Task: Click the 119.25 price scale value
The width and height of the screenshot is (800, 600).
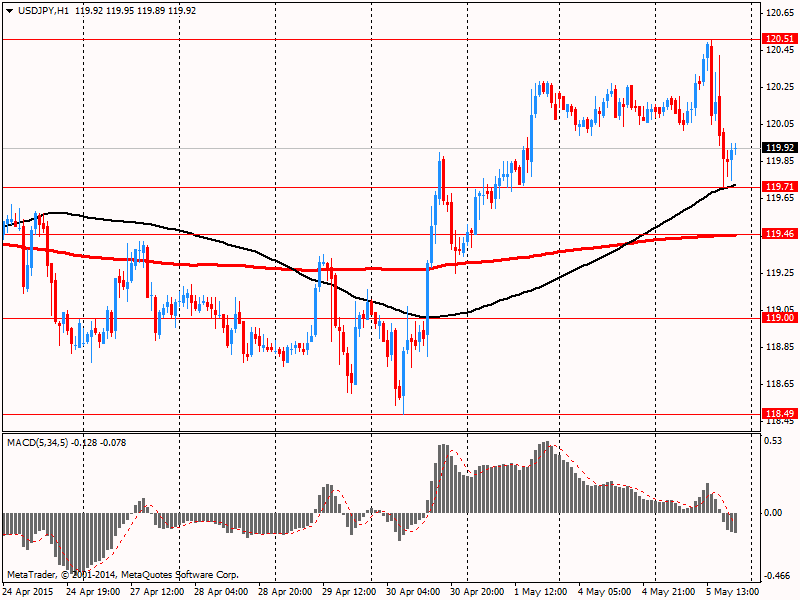Action: coord(780,273)
